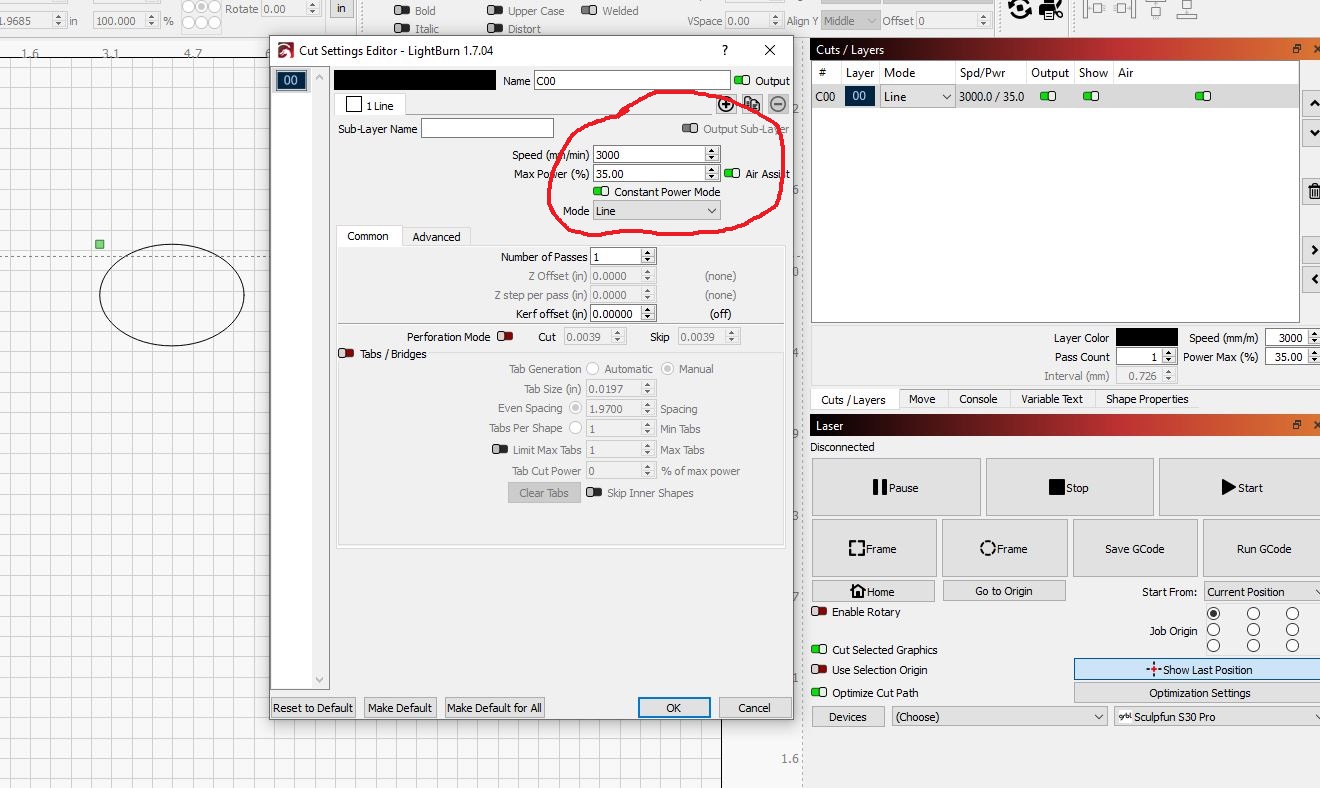The width and height of the screenshot is (1320, 788).
Task: Toggle Optimize Cut Path
Action: 819,692
